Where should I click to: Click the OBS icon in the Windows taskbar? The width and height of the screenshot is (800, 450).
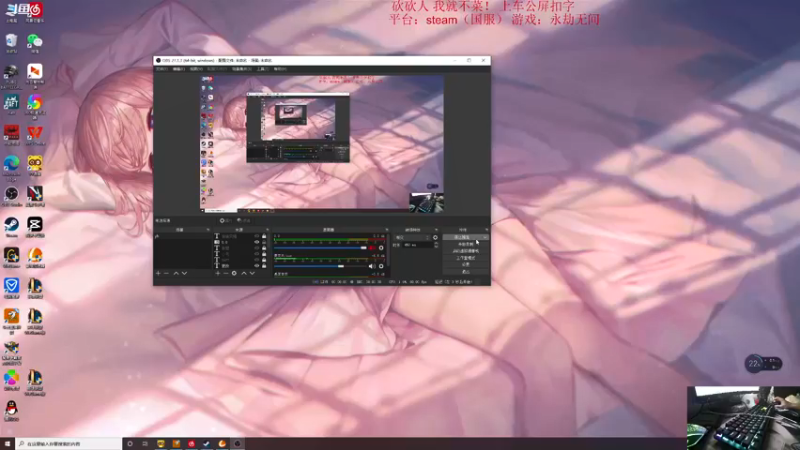pos(237,444)
